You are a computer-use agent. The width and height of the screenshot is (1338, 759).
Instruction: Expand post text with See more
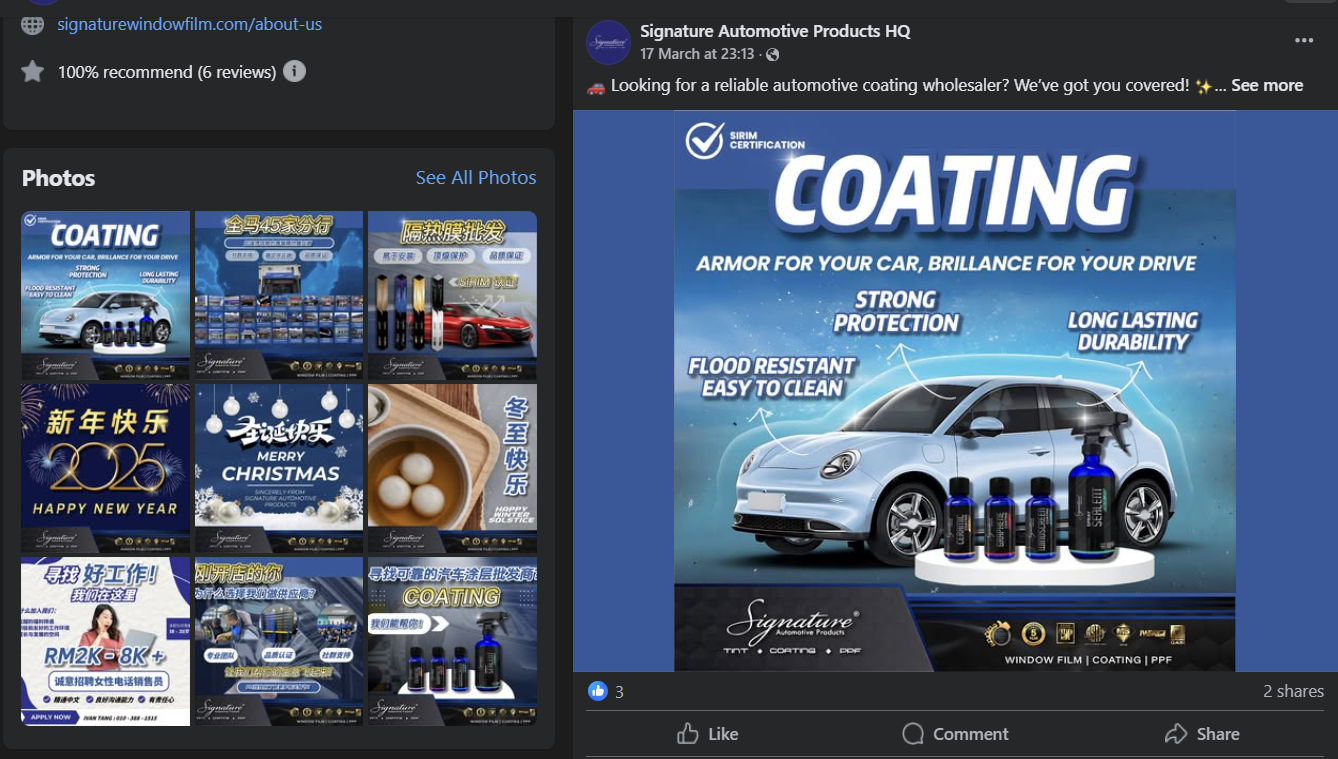[1266, 86]
